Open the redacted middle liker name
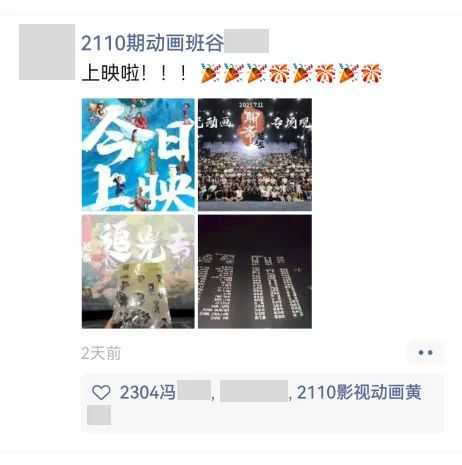The height and width of the screenshot is (465, 462). tap(254, 391)
